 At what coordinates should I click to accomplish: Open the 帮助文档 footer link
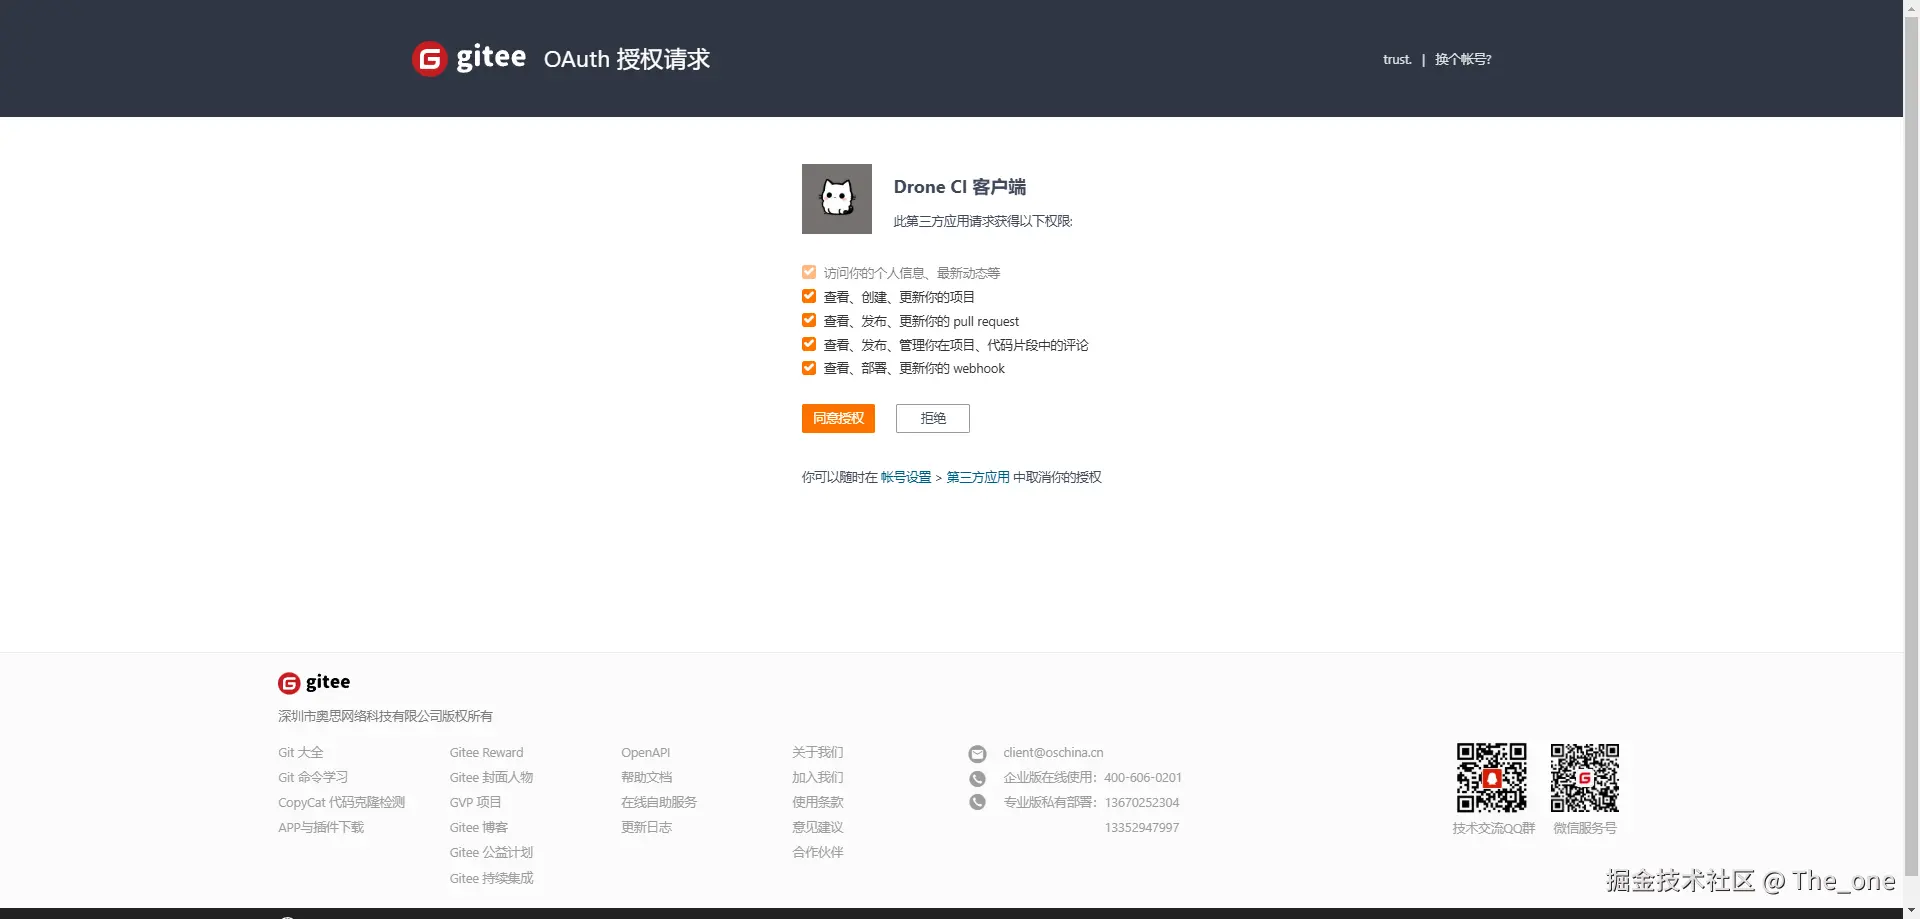pyautogui.click(x=647, y=778)
